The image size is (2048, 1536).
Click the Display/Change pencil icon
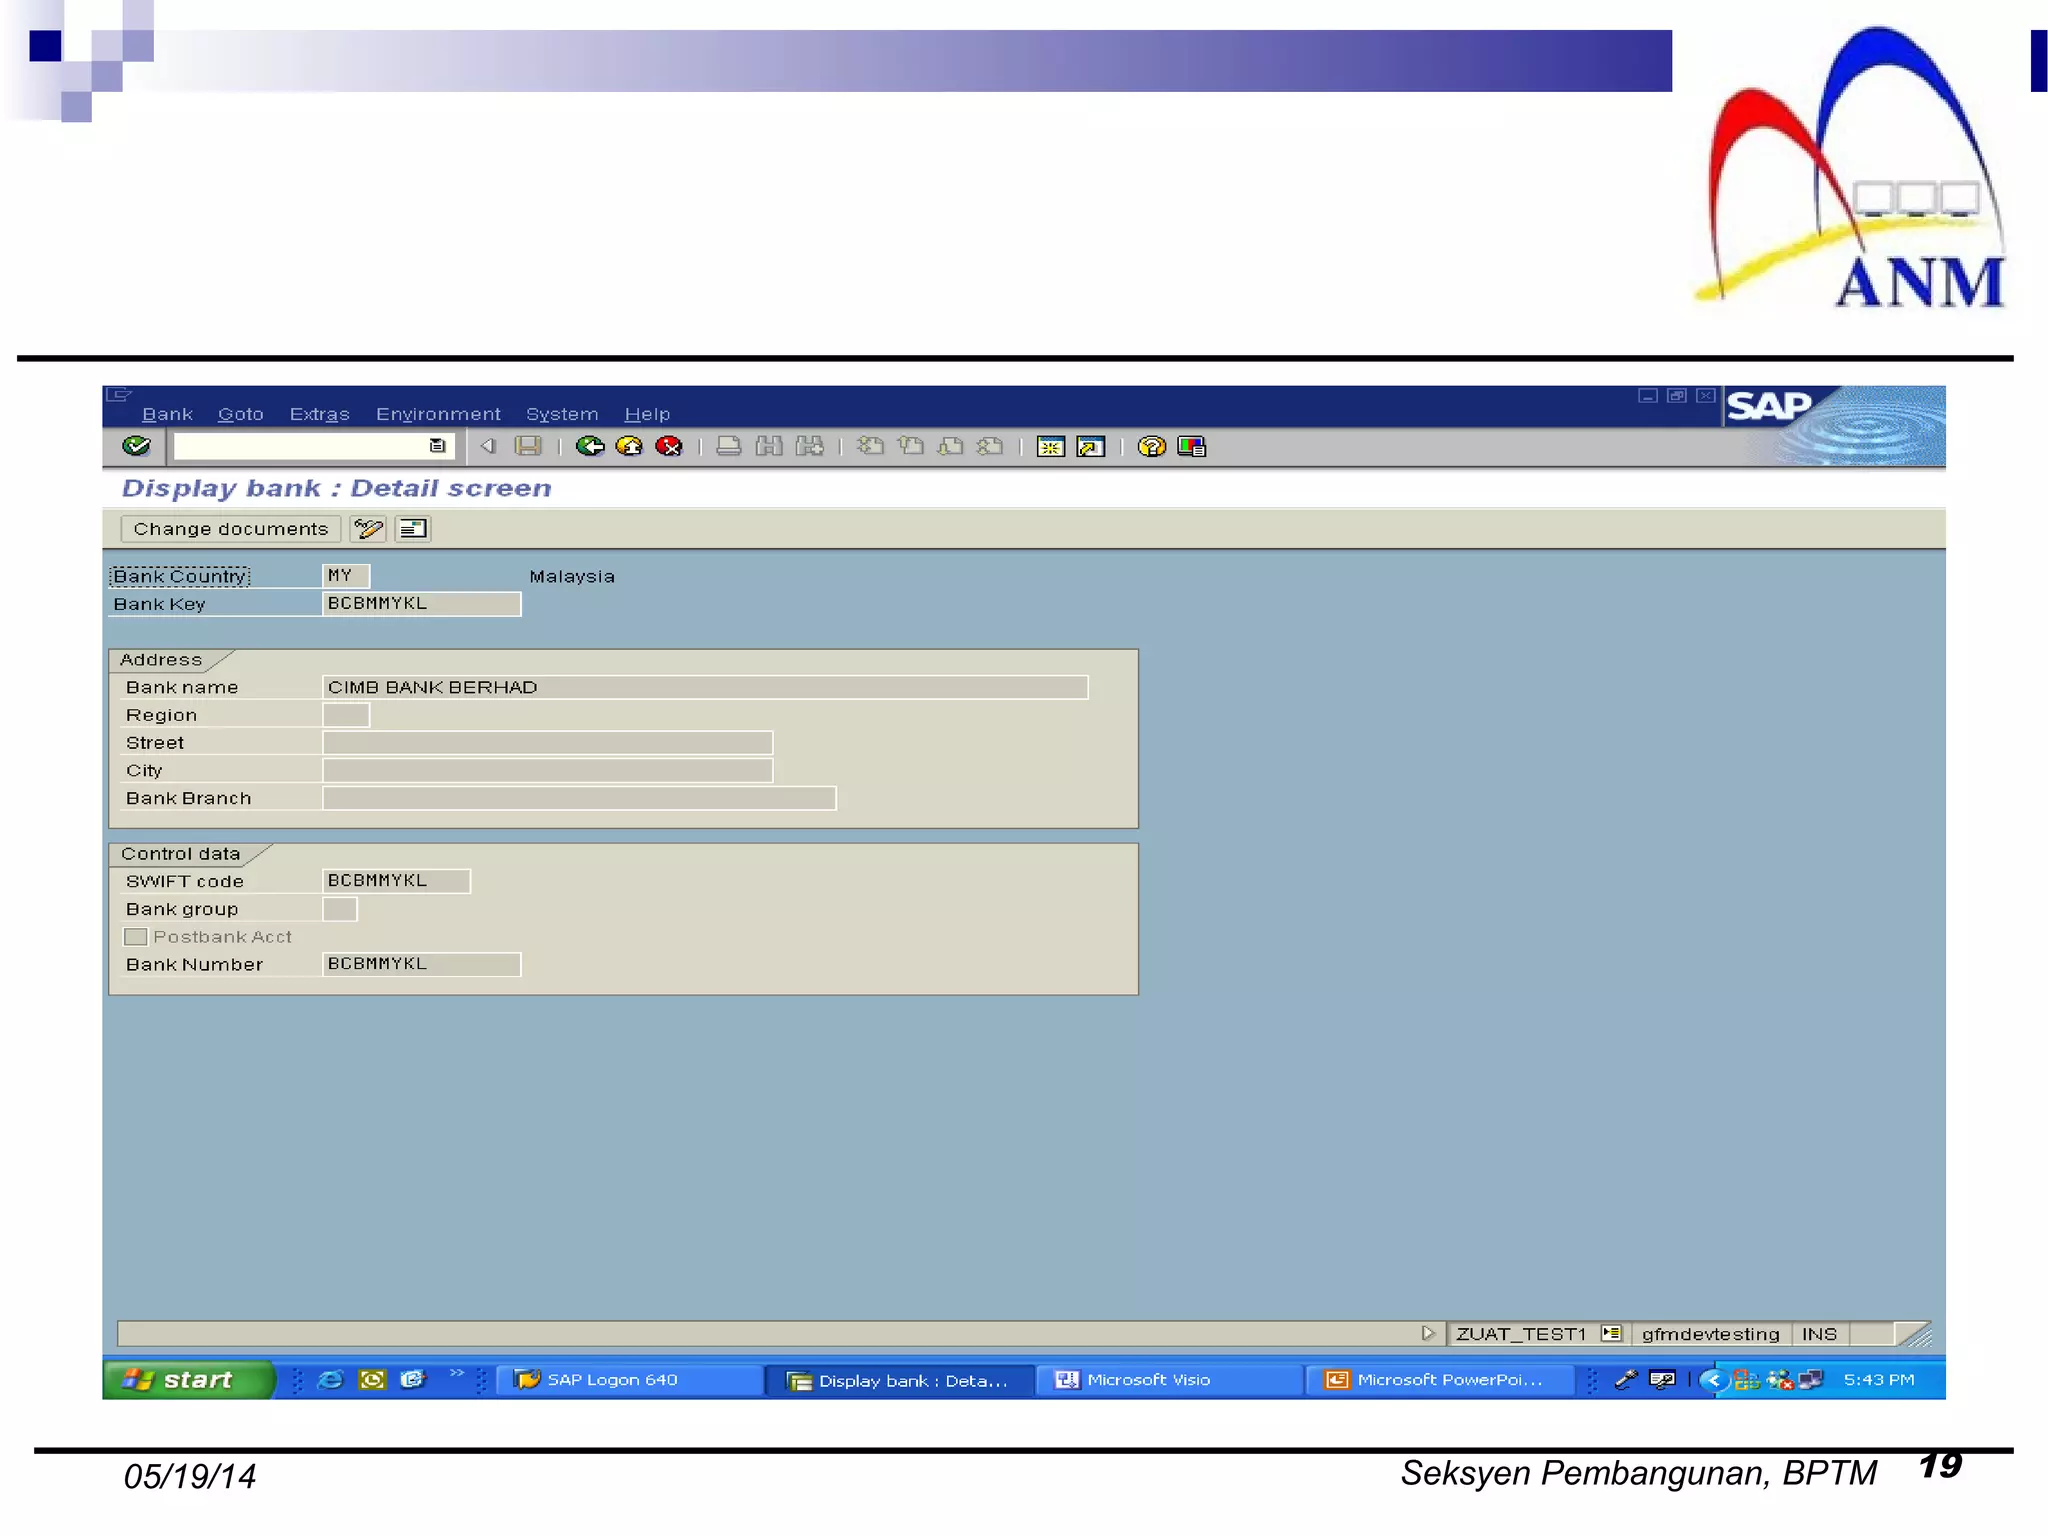pos(368,529)
